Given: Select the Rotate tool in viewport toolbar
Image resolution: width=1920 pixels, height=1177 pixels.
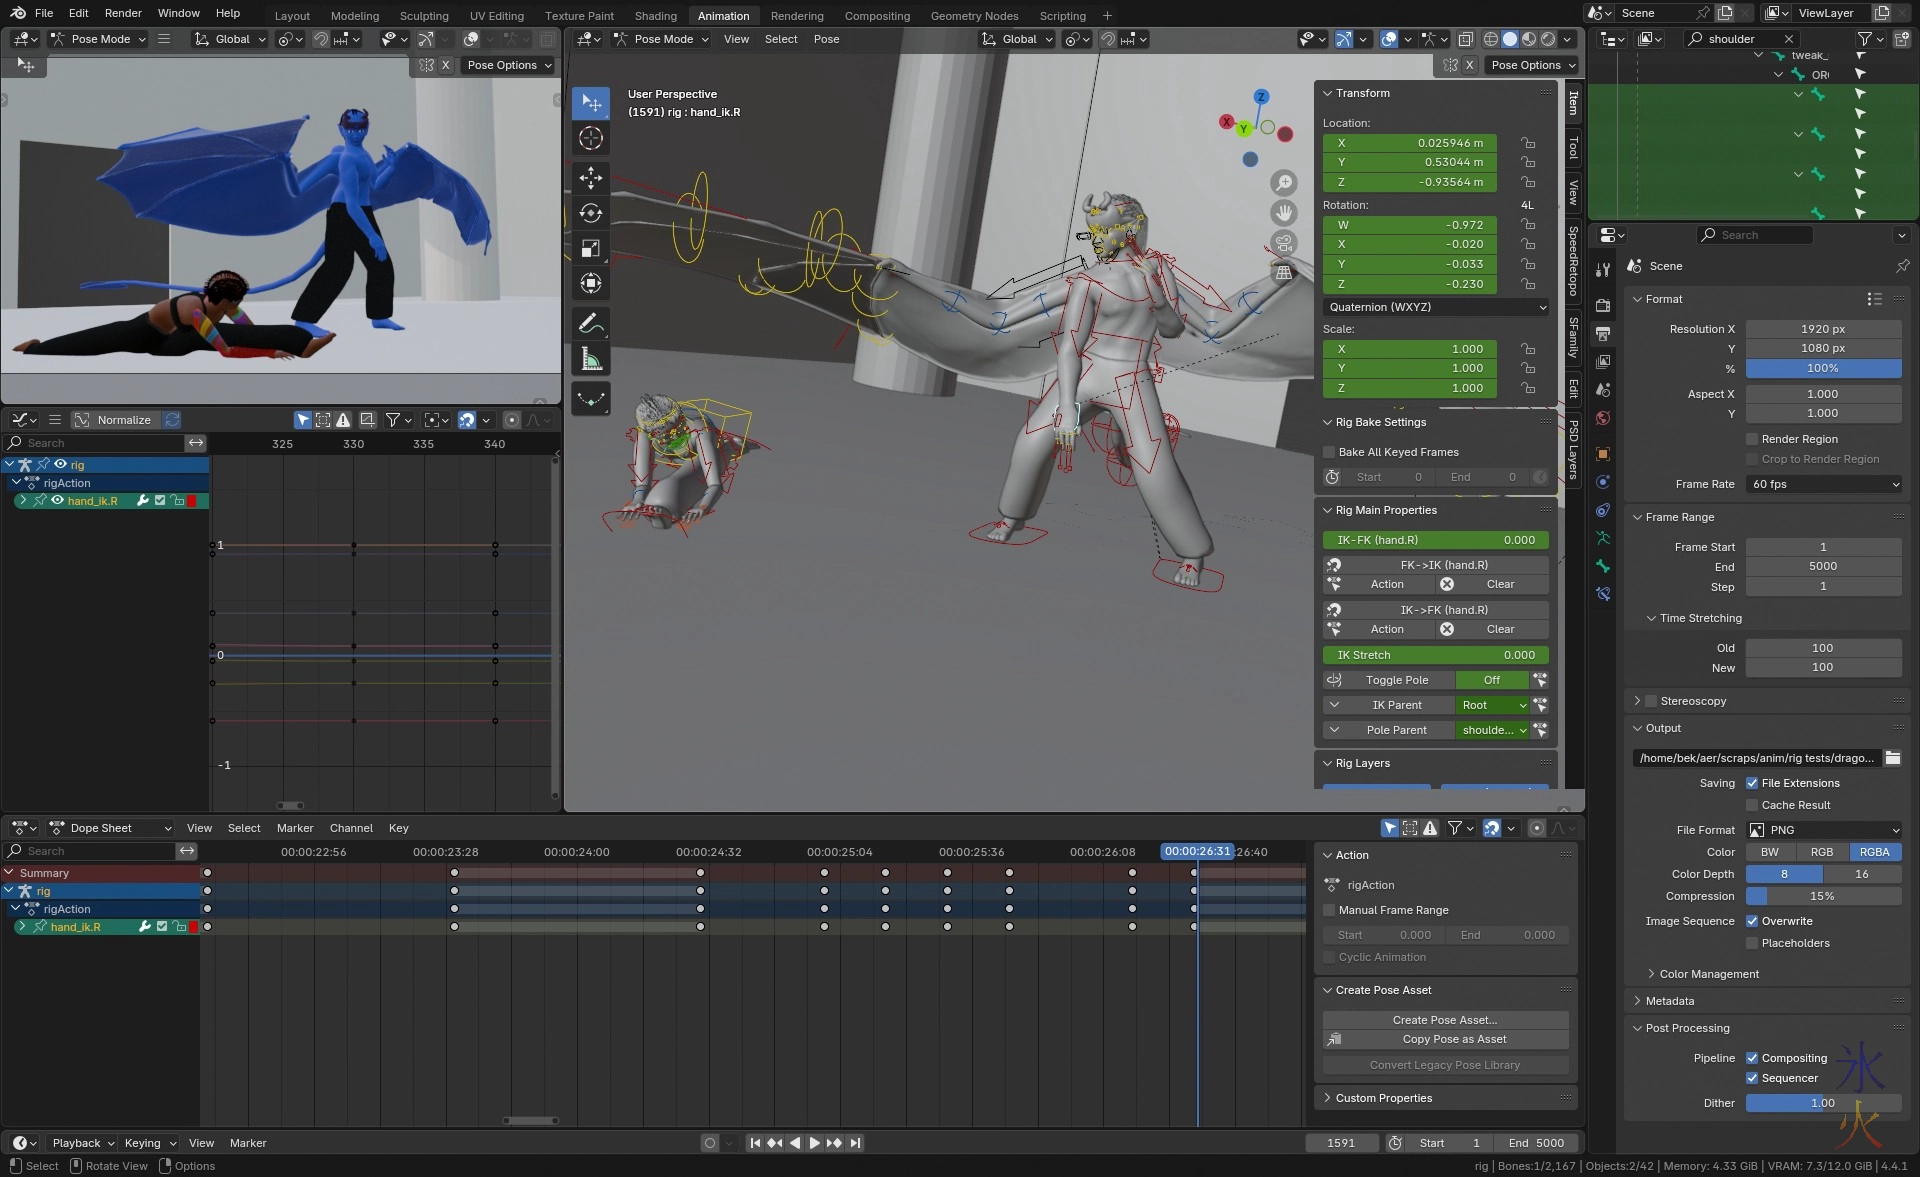Looking at the screenshot, I should pyautogui.click(x=591, y=213).
